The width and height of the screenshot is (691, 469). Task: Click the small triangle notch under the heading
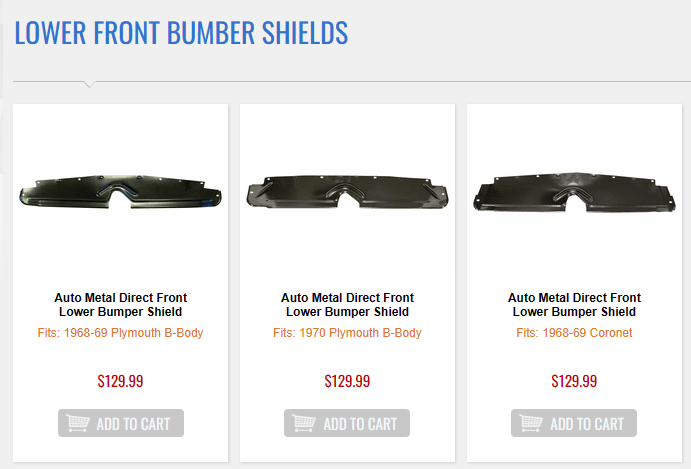click(x=88, y=84)
